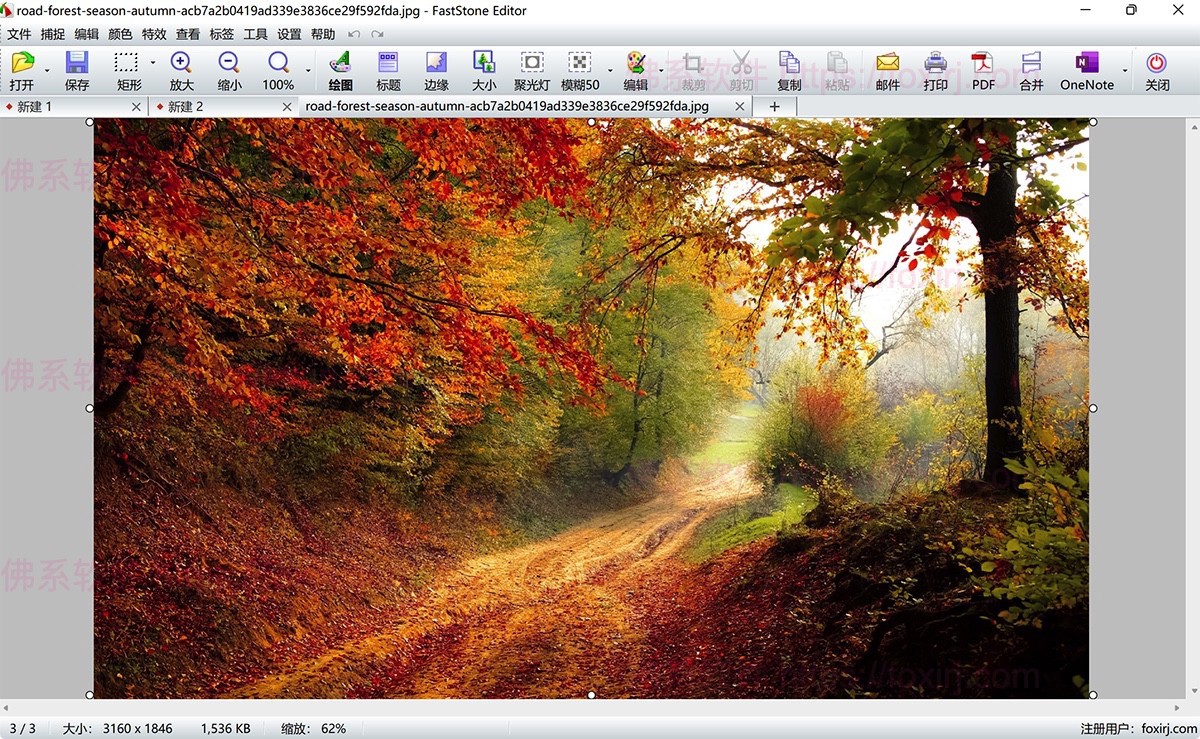Screen dimensions: 1200x739
Task: Close the 新建 1 tab
Action: (x=136, y=106)
